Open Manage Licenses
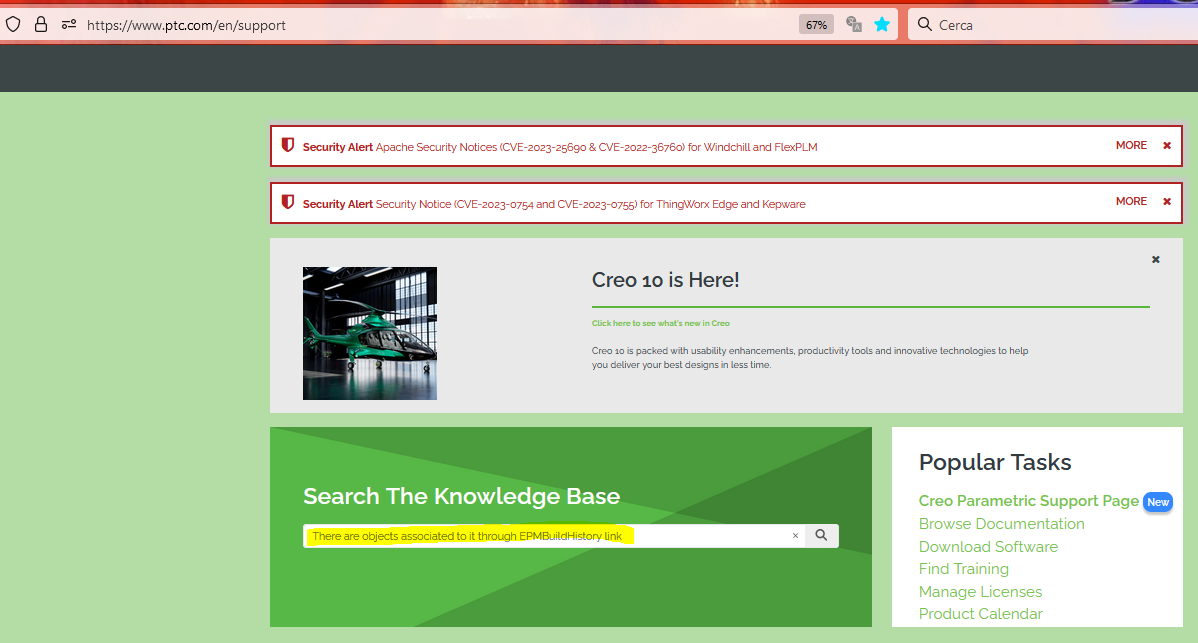This screenshot has width=1198, height=643. (980, 591)
